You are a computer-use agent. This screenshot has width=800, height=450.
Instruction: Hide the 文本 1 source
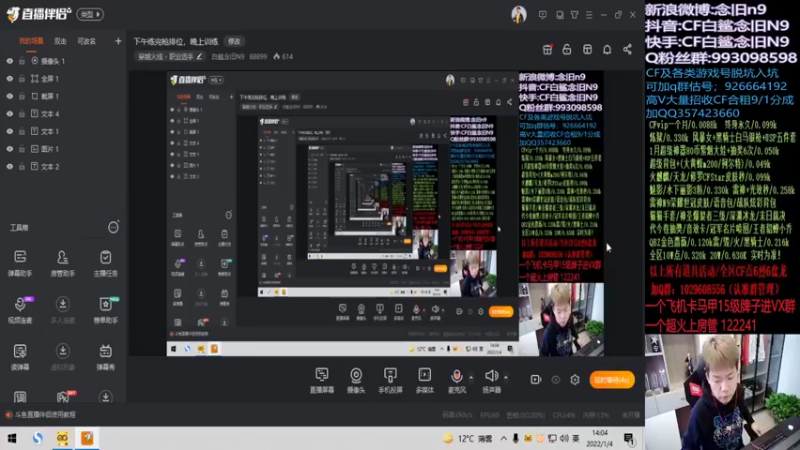pos(10,131)
